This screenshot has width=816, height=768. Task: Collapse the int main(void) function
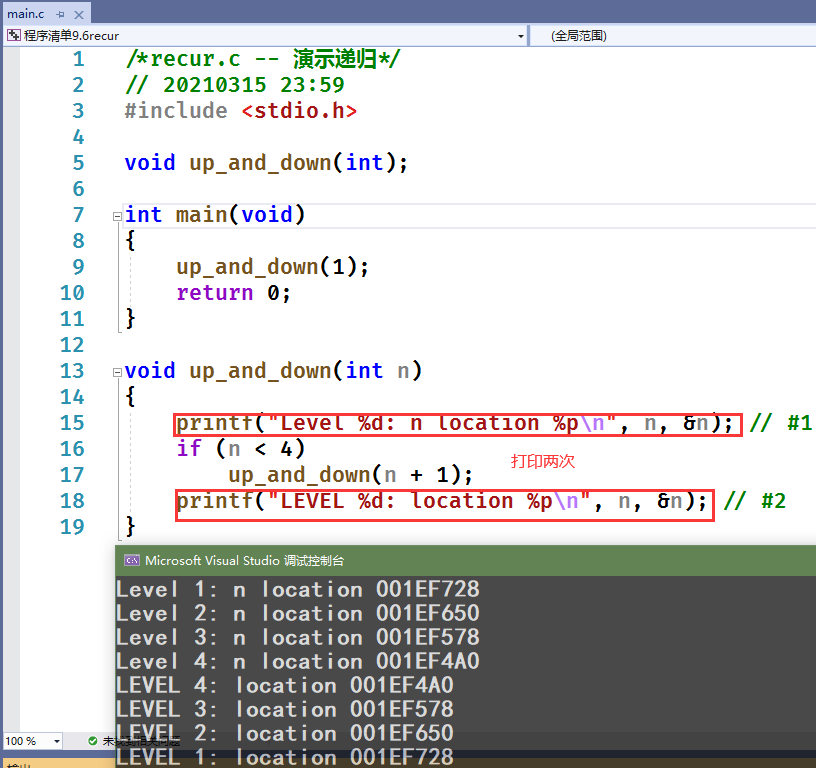tap(117, 216)
